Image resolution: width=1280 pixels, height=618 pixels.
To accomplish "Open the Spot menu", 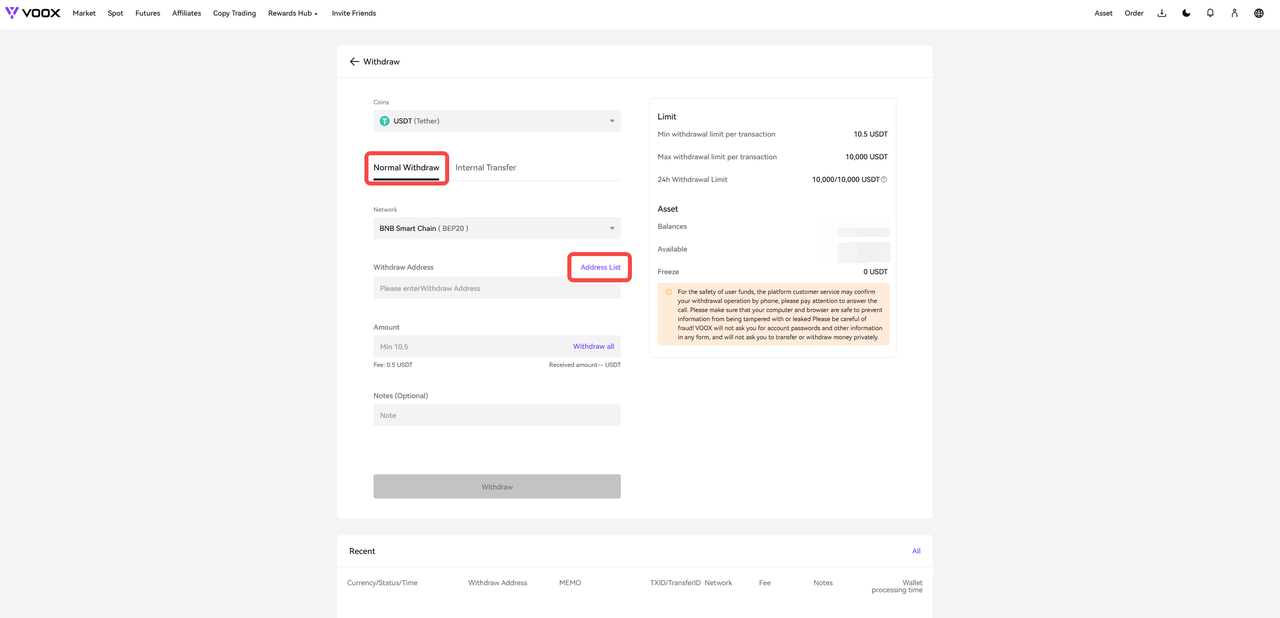I will pyautogui.click(x=115, y=13).
